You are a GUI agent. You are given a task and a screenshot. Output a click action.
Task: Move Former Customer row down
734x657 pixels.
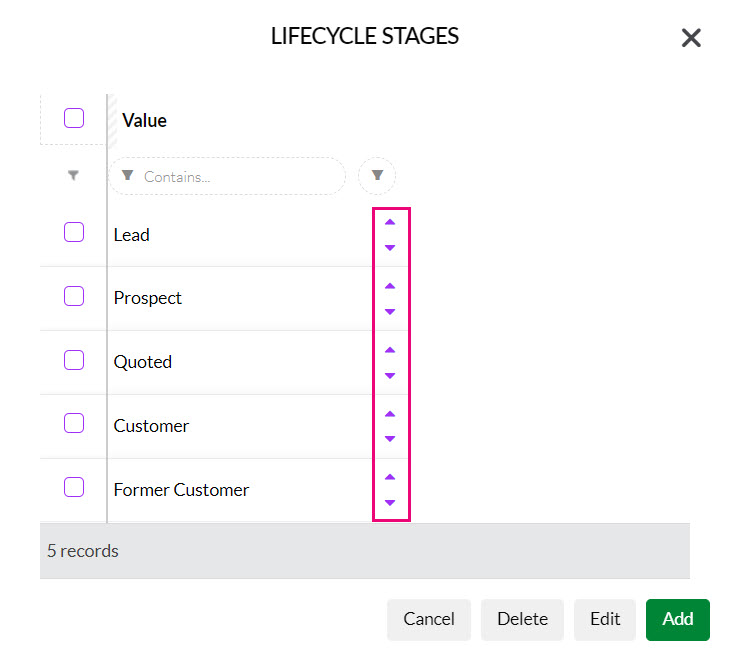click(390, 503)
